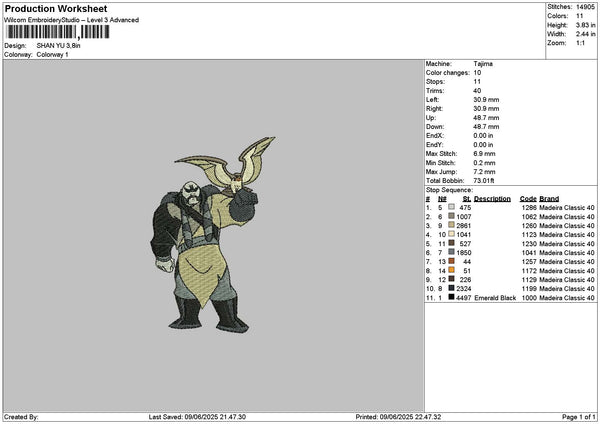Select thread code 1172 in stop 8
This screenshot has width=600, height=424.
[529, 271]
